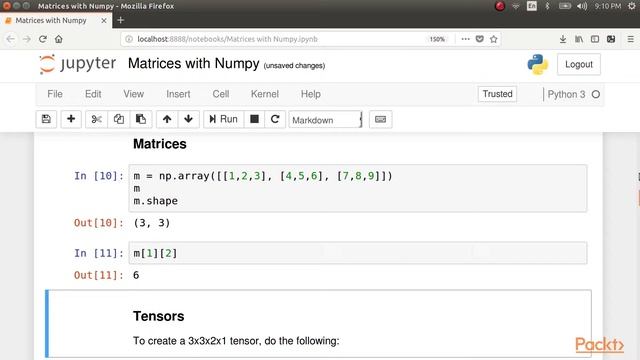The image size is (640, 360).
Task: Select the Tensors markdown cell
Action: pyautogui.click(x=318, y=324)
